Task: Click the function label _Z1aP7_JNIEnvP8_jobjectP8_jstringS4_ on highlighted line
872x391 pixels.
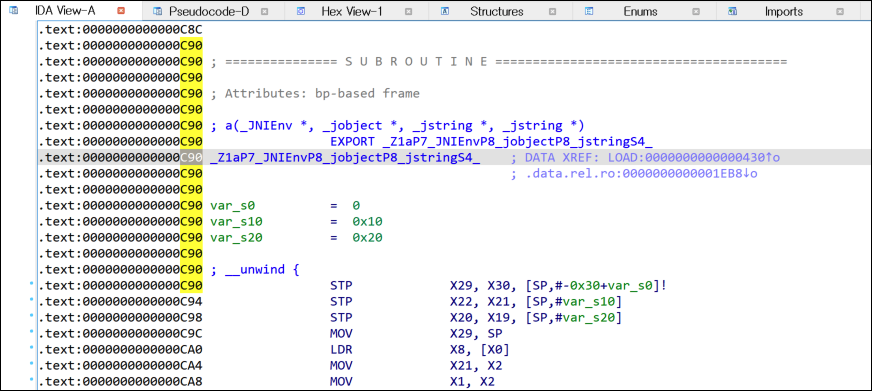Action: click(345, 158)
